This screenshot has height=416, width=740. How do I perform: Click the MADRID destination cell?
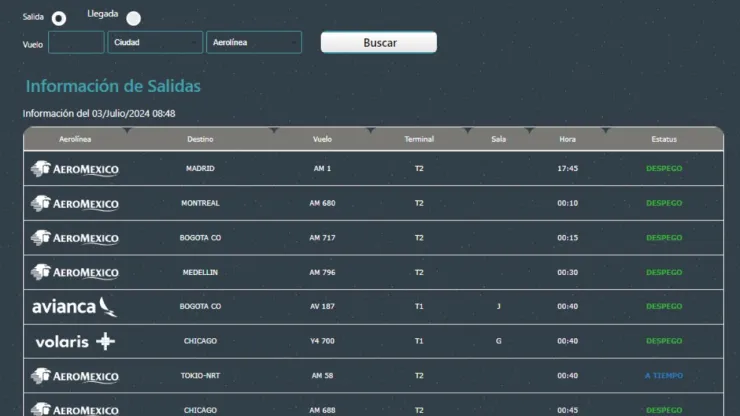point(200,169)
